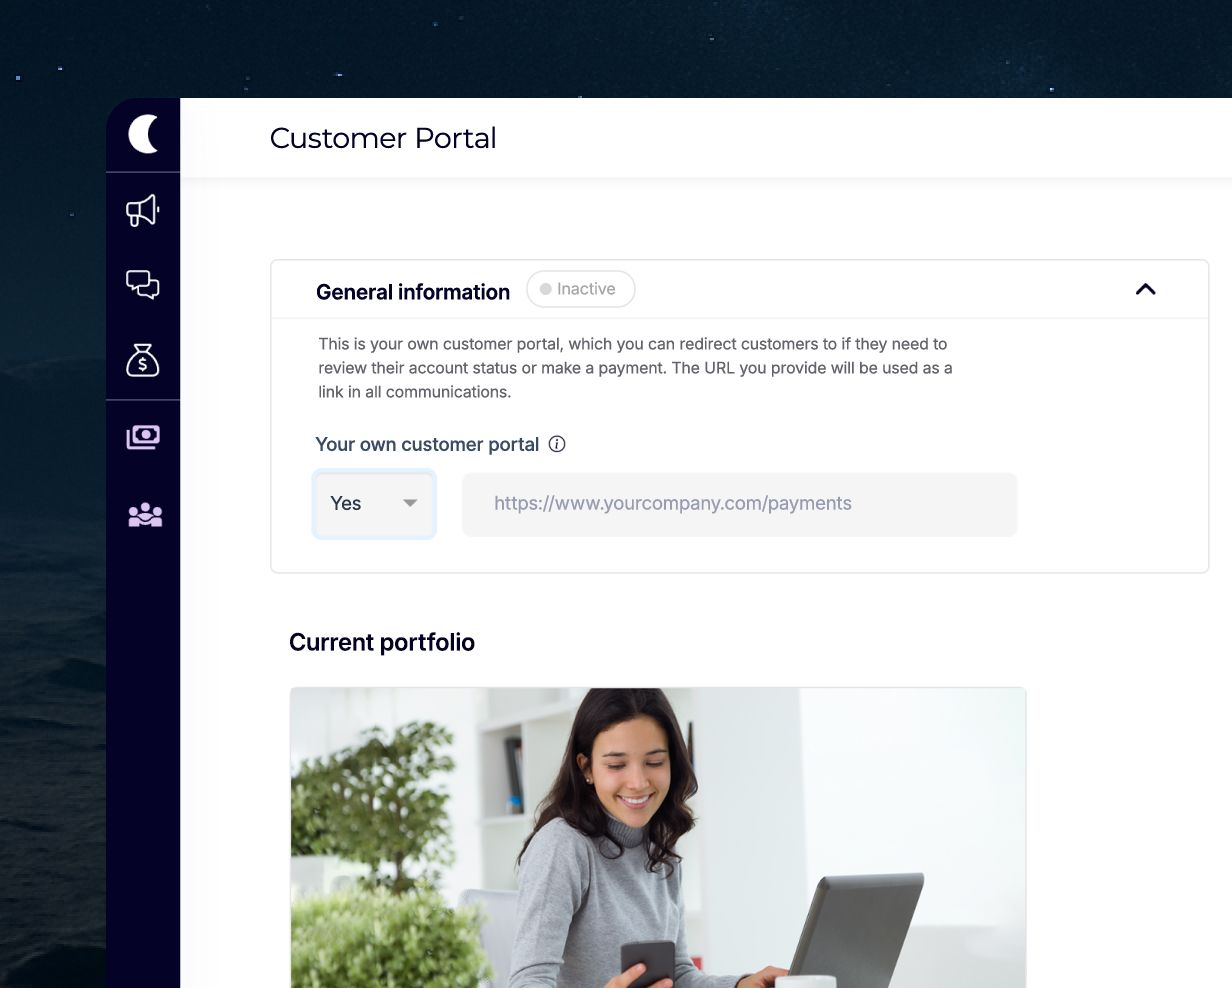Open the Yes dropdown selector
The height and width of the screenshot is (988, 1232).
pos(374,504)
